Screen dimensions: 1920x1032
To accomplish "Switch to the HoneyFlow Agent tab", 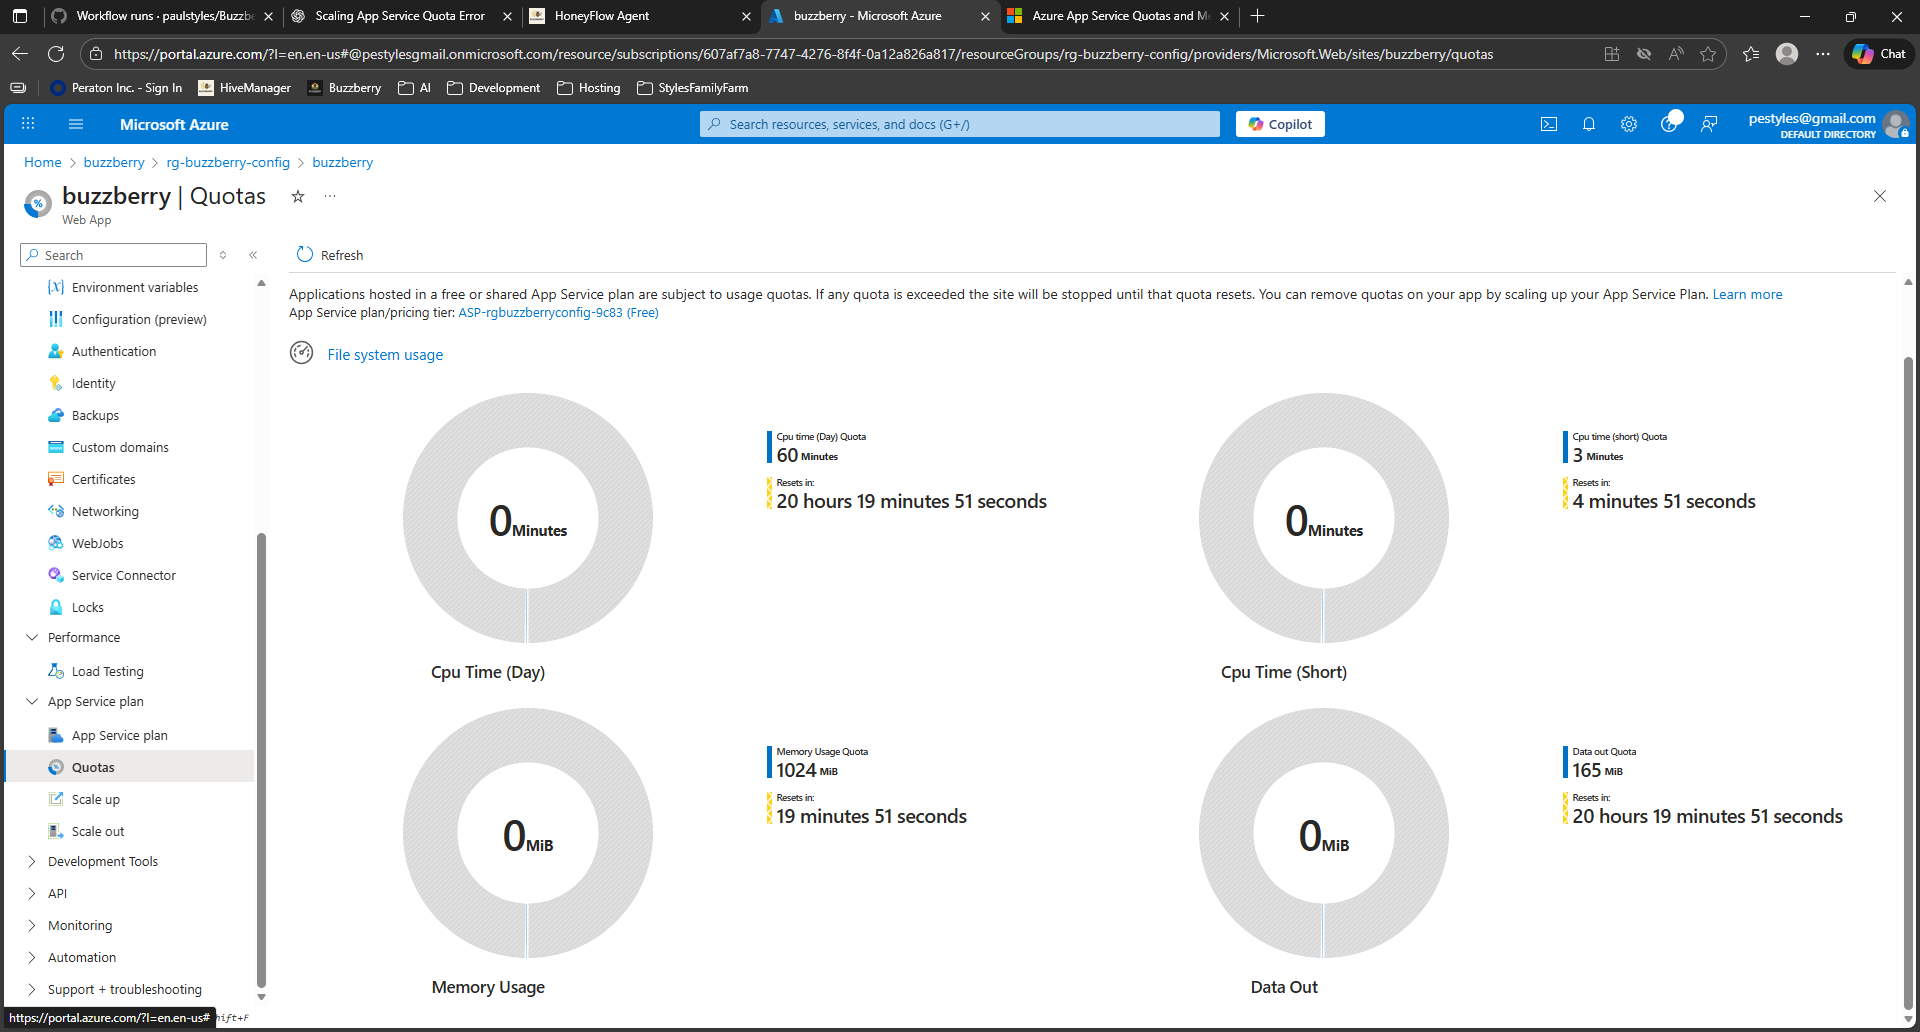I will [640, 16].
